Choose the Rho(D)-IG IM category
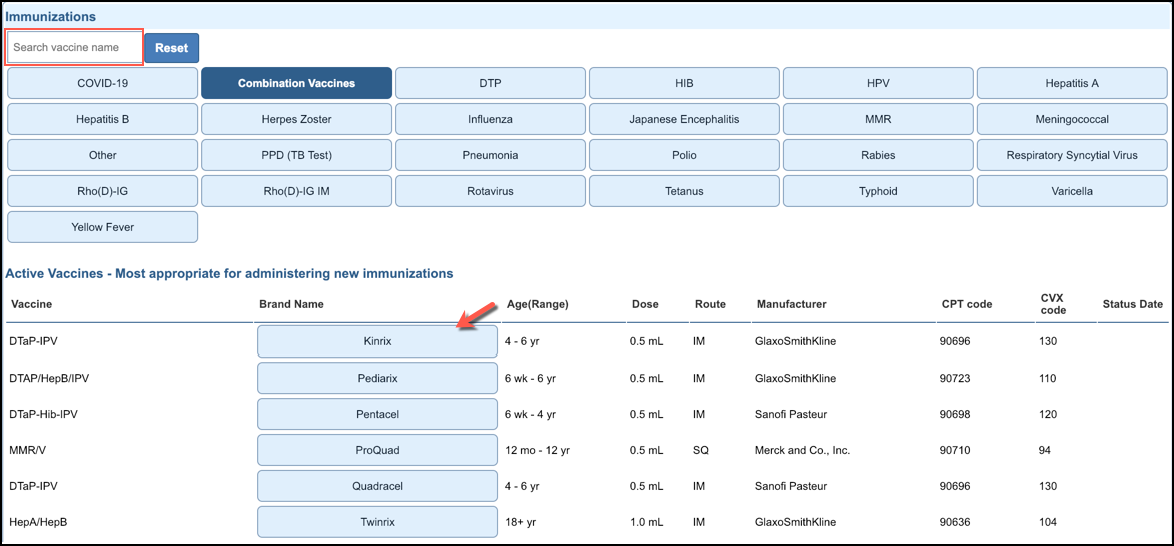Screen dimensions: 1174x546 [x=296, y=191]
